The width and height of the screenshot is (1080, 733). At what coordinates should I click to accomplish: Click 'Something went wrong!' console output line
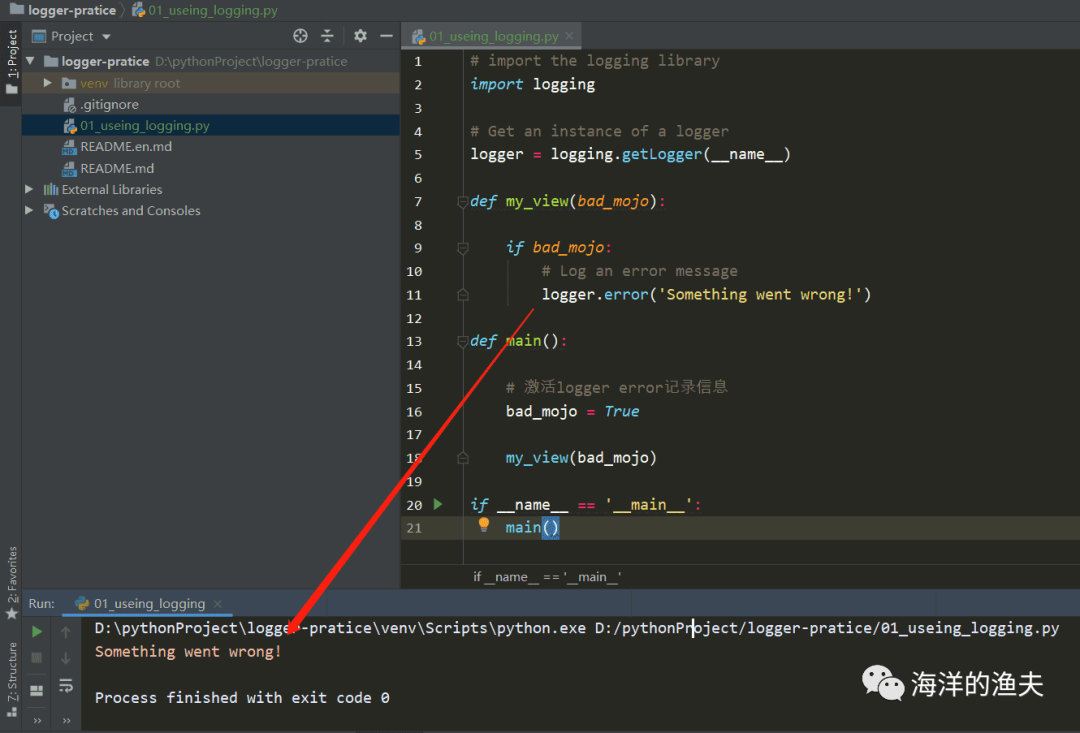pos(188,652)
